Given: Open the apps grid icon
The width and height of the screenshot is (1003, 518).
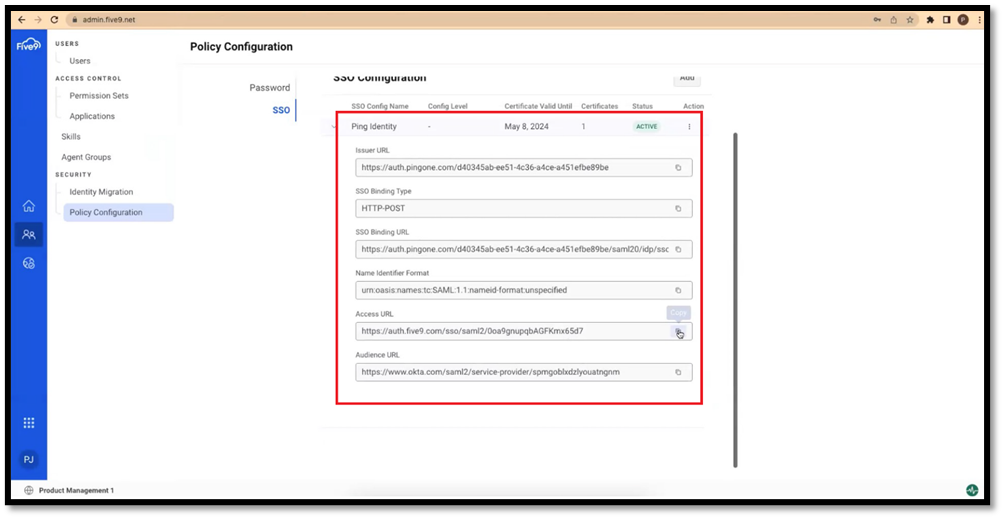Looking at the screenshot, I should pyautogui.click(x=29, y=423).
